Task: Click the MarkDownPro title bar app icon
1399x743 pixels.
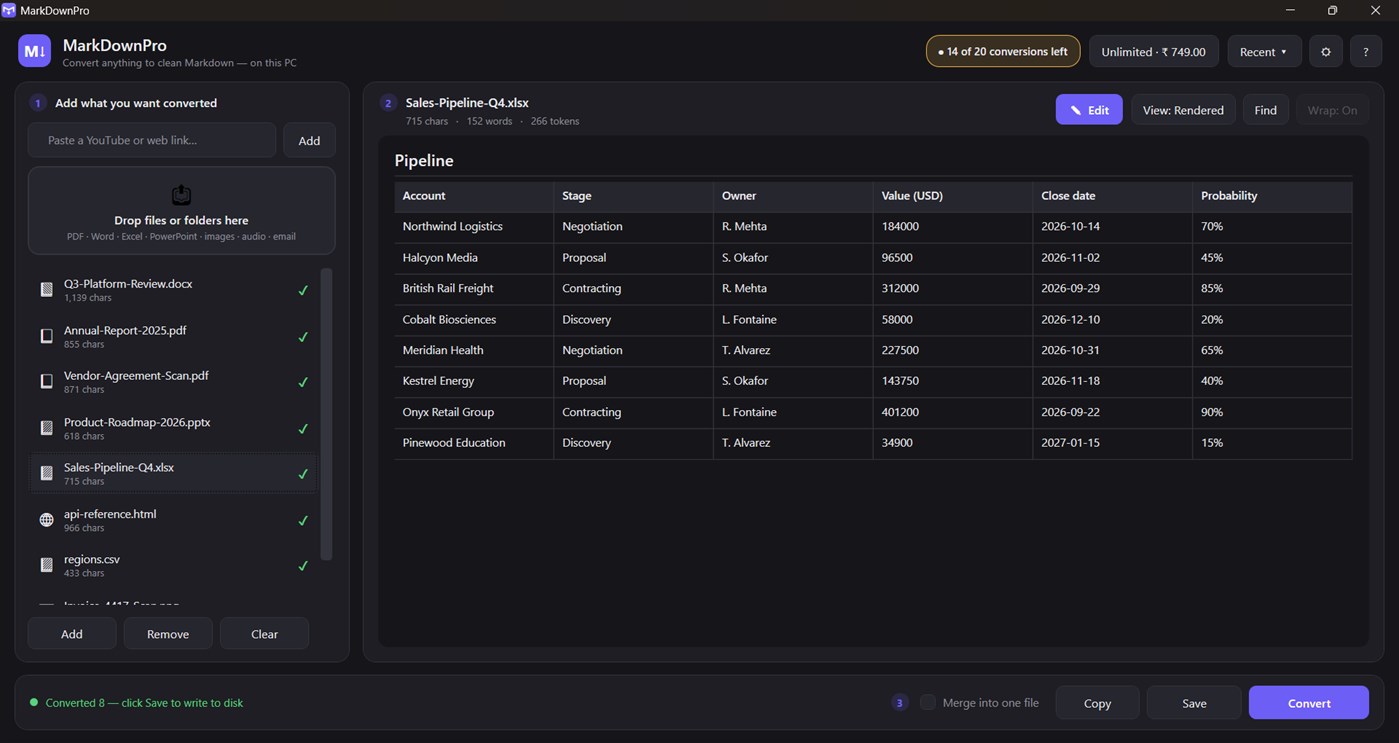Action: (x=9, y=10)
